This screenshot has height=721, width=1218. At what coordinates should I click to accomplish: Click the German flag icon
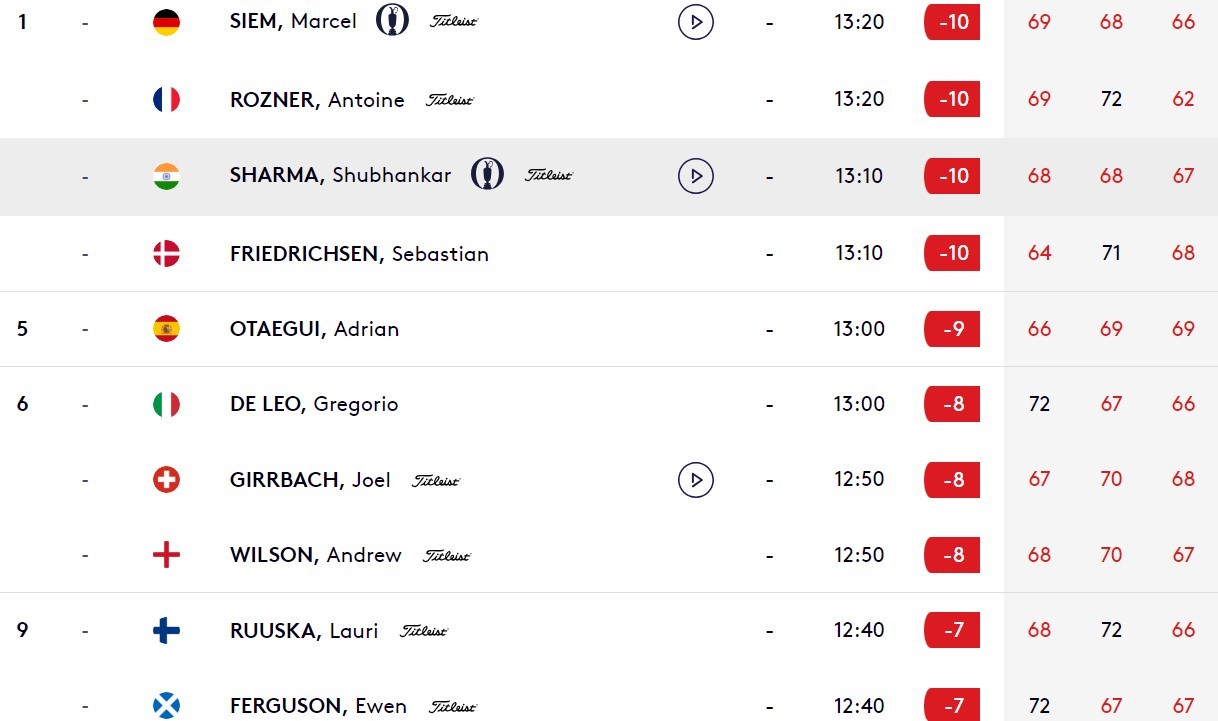166,22
